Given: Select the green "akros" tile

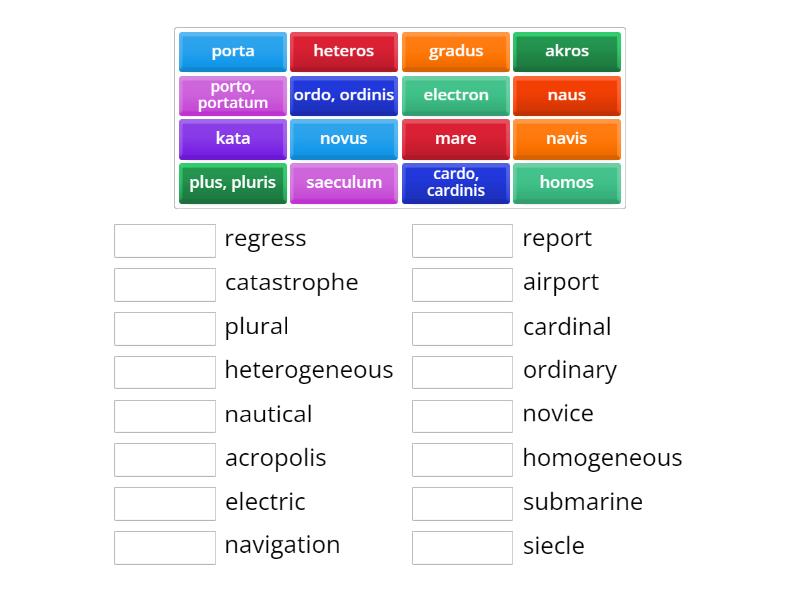Looking at the screenshot, I should click(x=567, y=51).
